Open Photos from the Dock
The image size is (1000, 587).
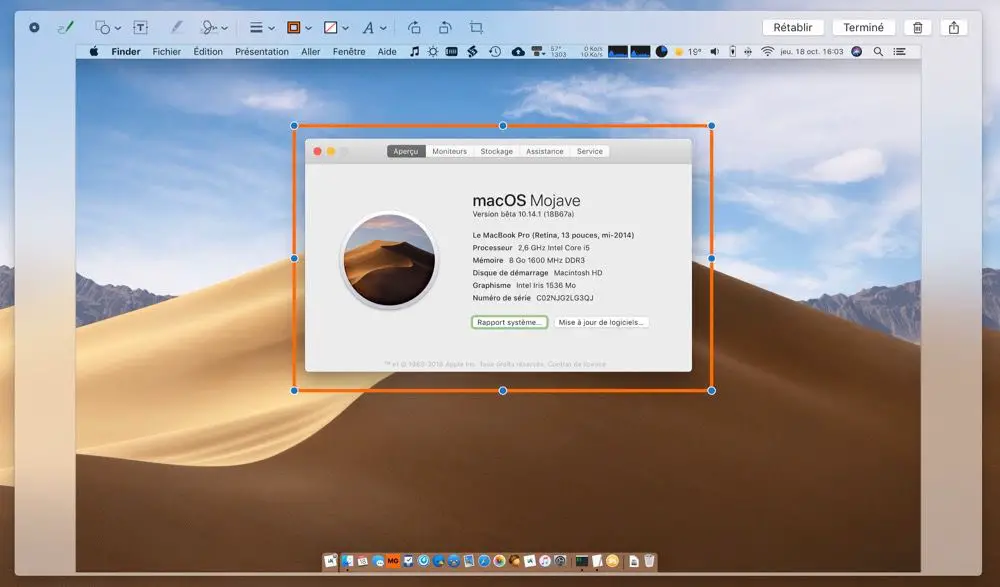pos(499,561)
